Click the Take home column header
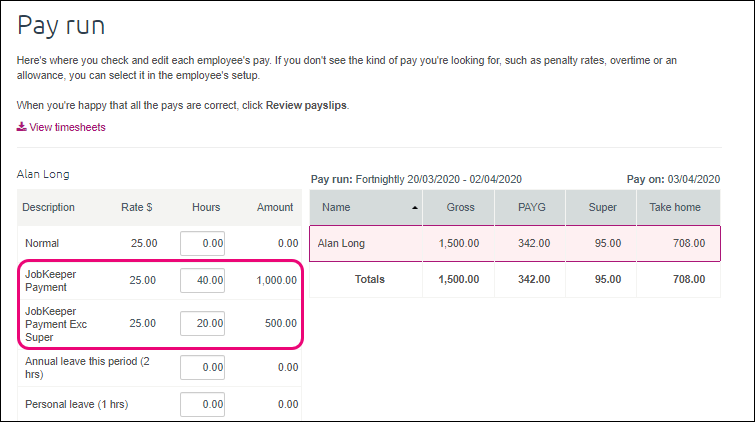755x422 pixels. [x=678, y=207]
